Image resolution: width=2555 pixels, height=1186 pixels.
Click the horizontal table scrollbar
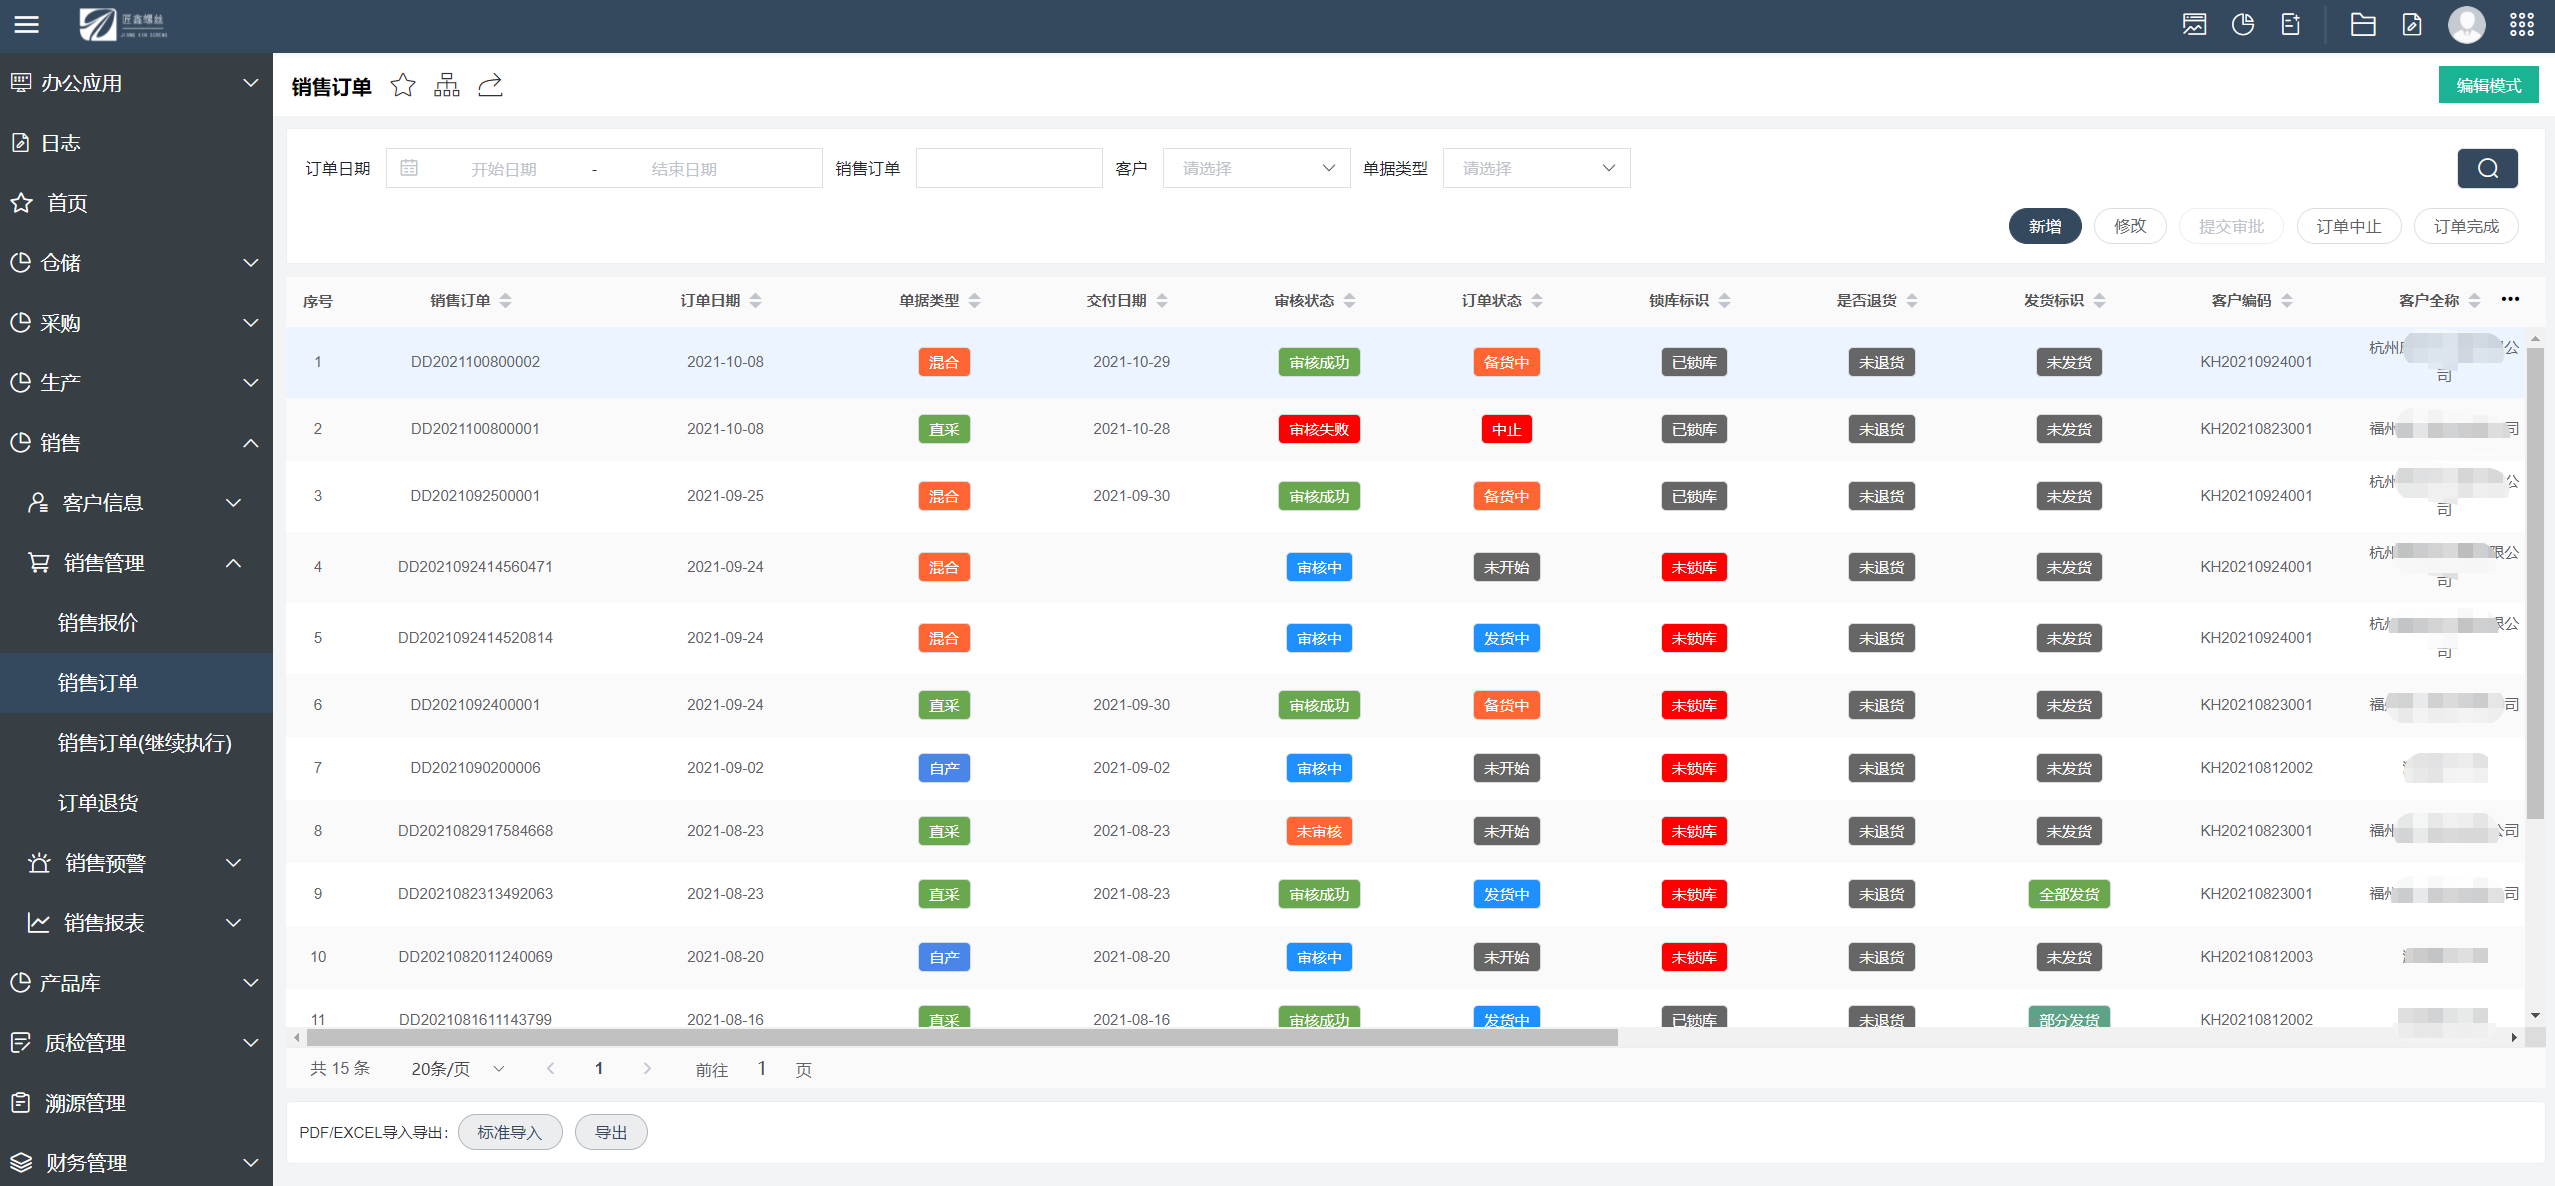(961, 1038)
